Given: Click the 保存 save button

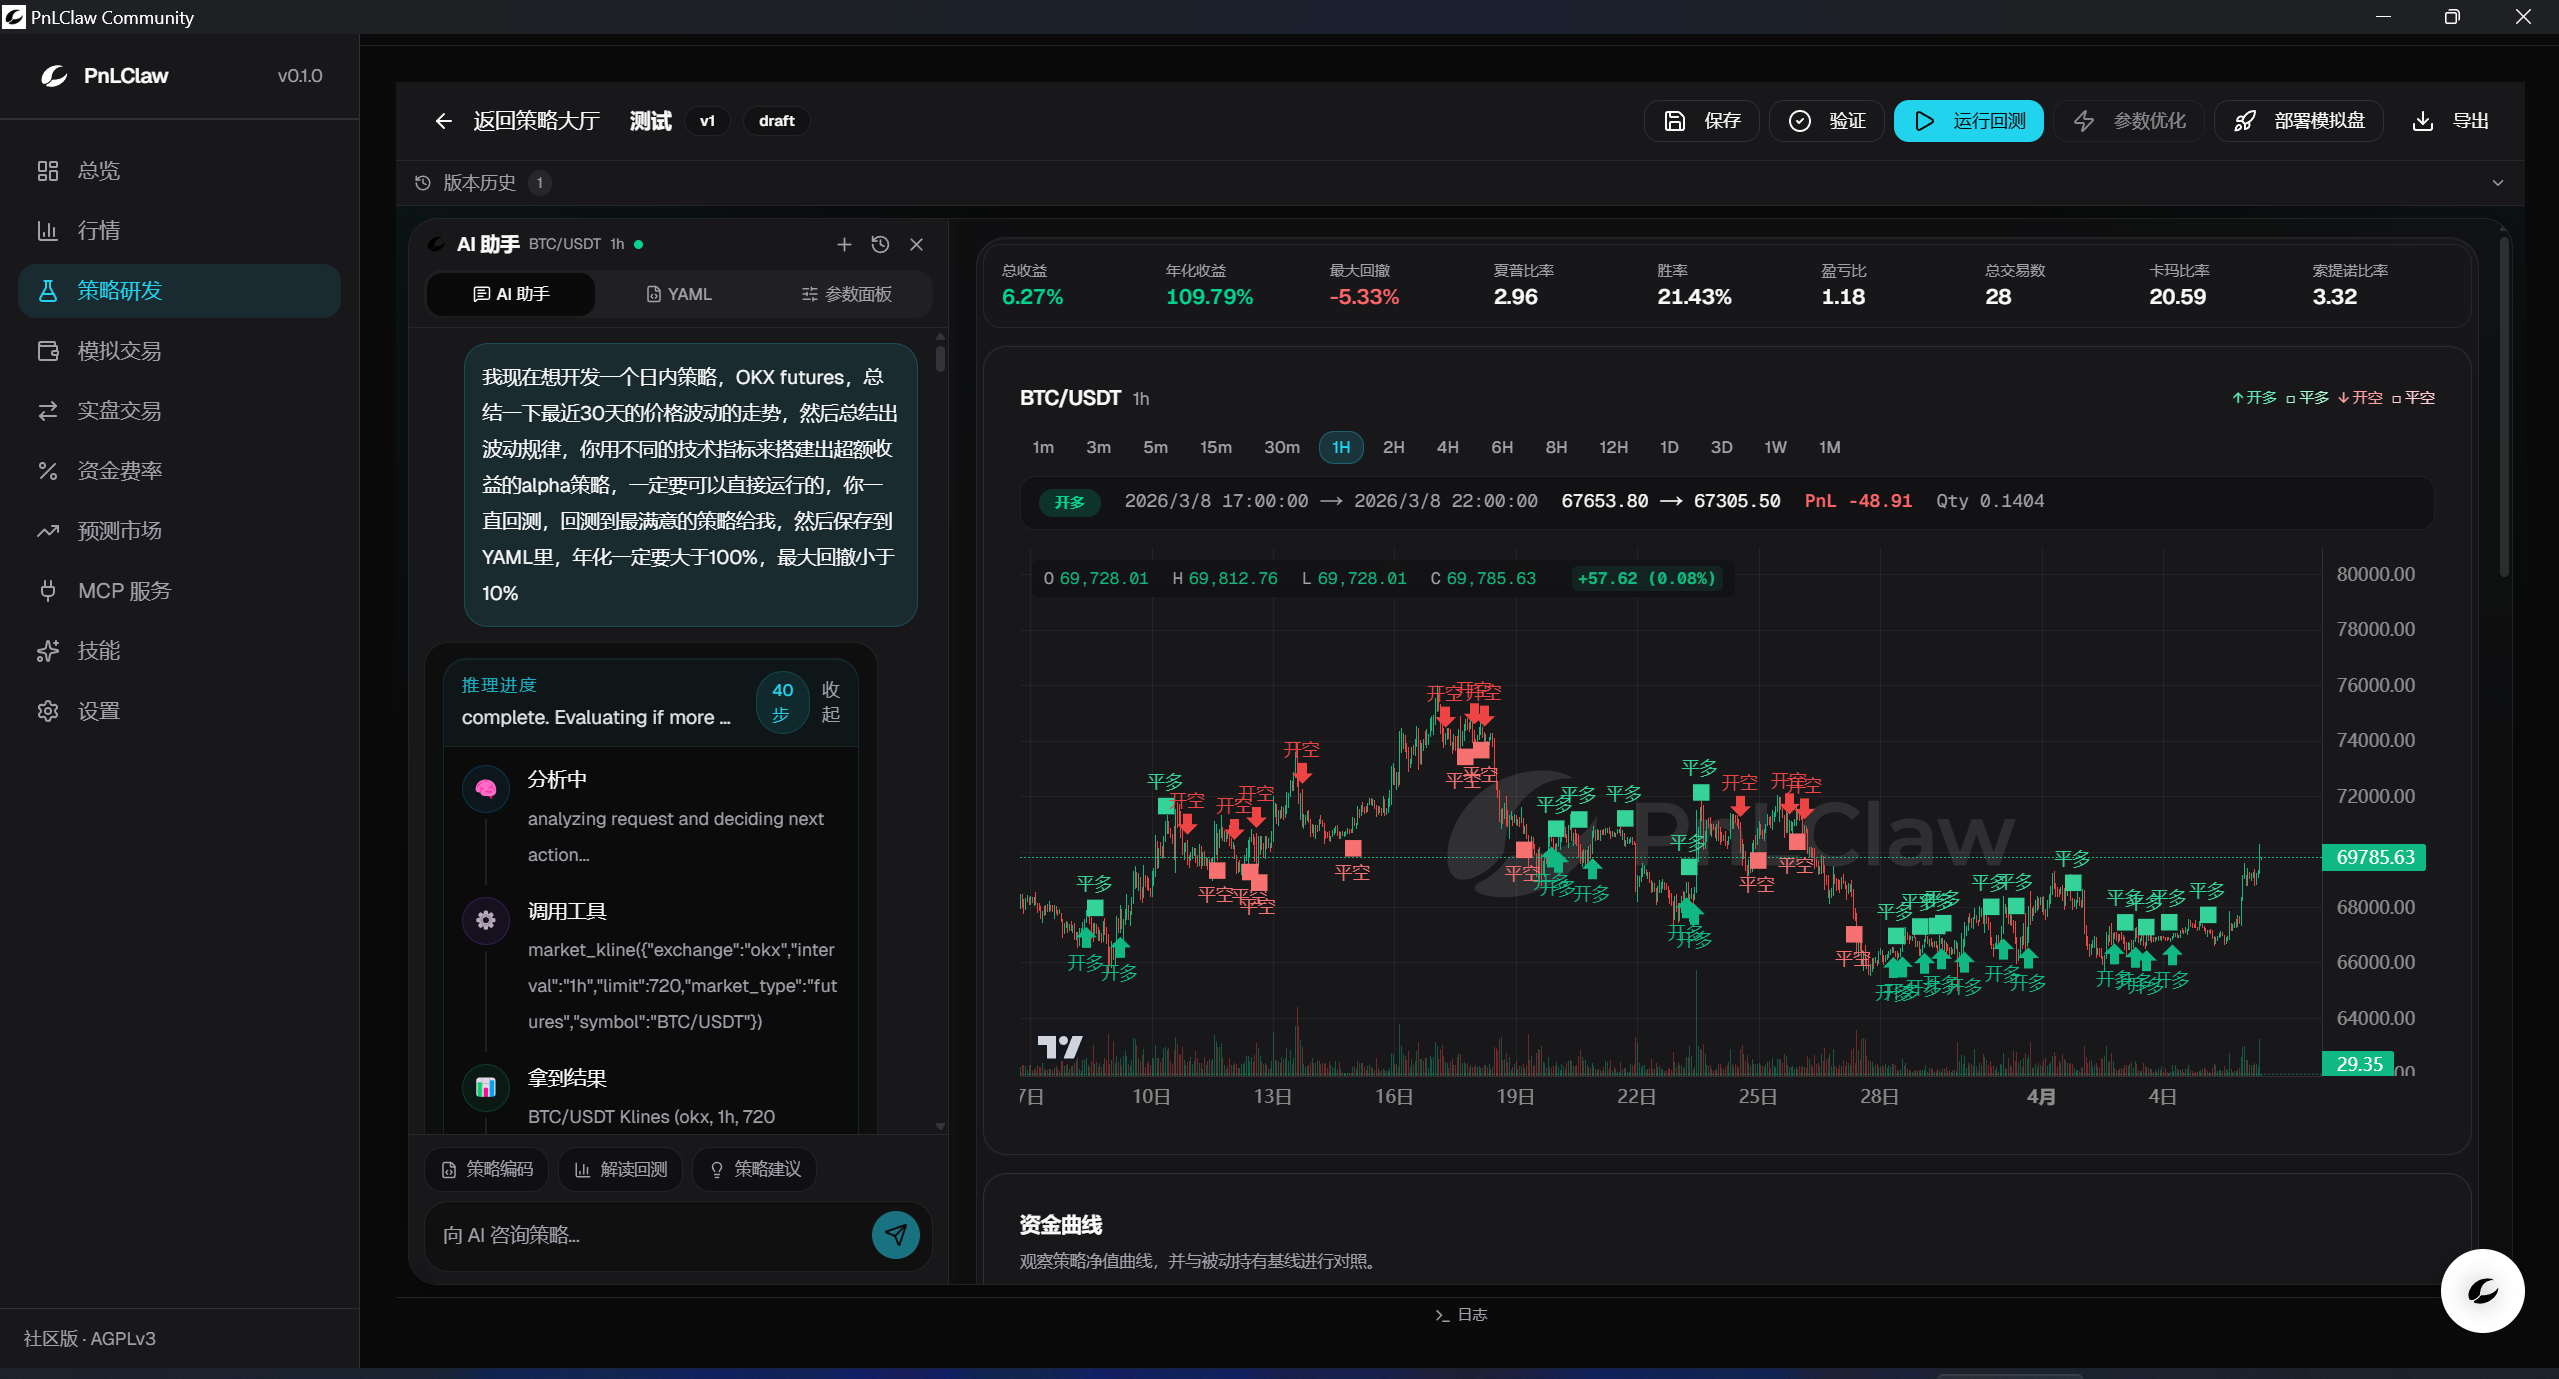Looking at the screenshot, I should pos(1702,121).
